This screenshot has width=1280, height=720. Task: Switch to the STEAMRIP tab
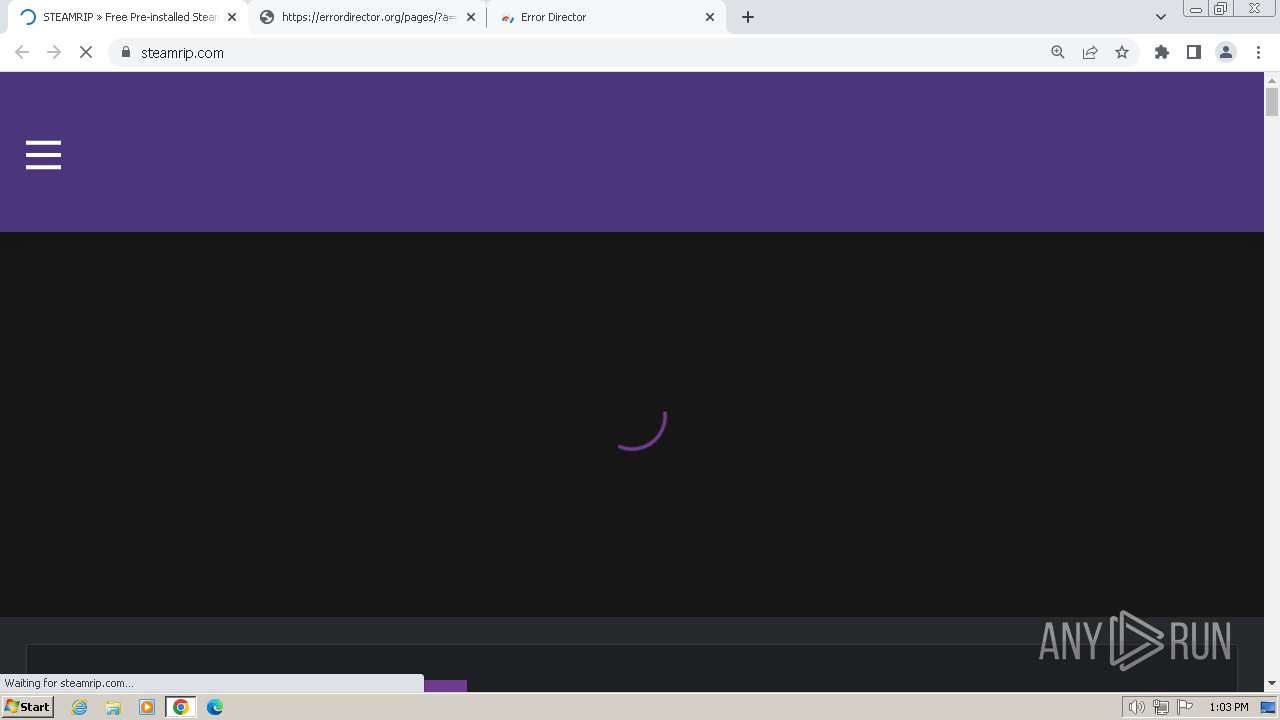tap(126, 17)
